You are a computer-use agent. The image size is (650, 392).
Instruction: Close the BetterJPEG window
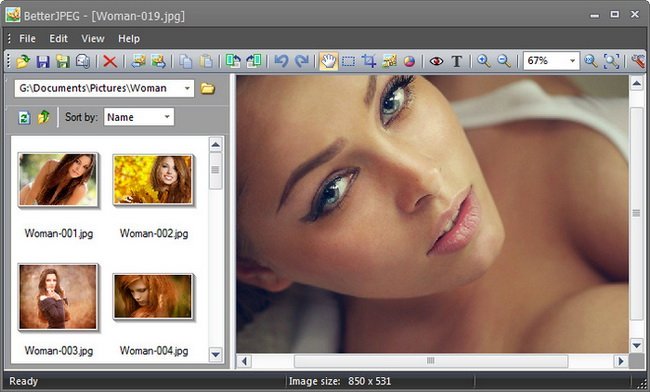(635, 15)
